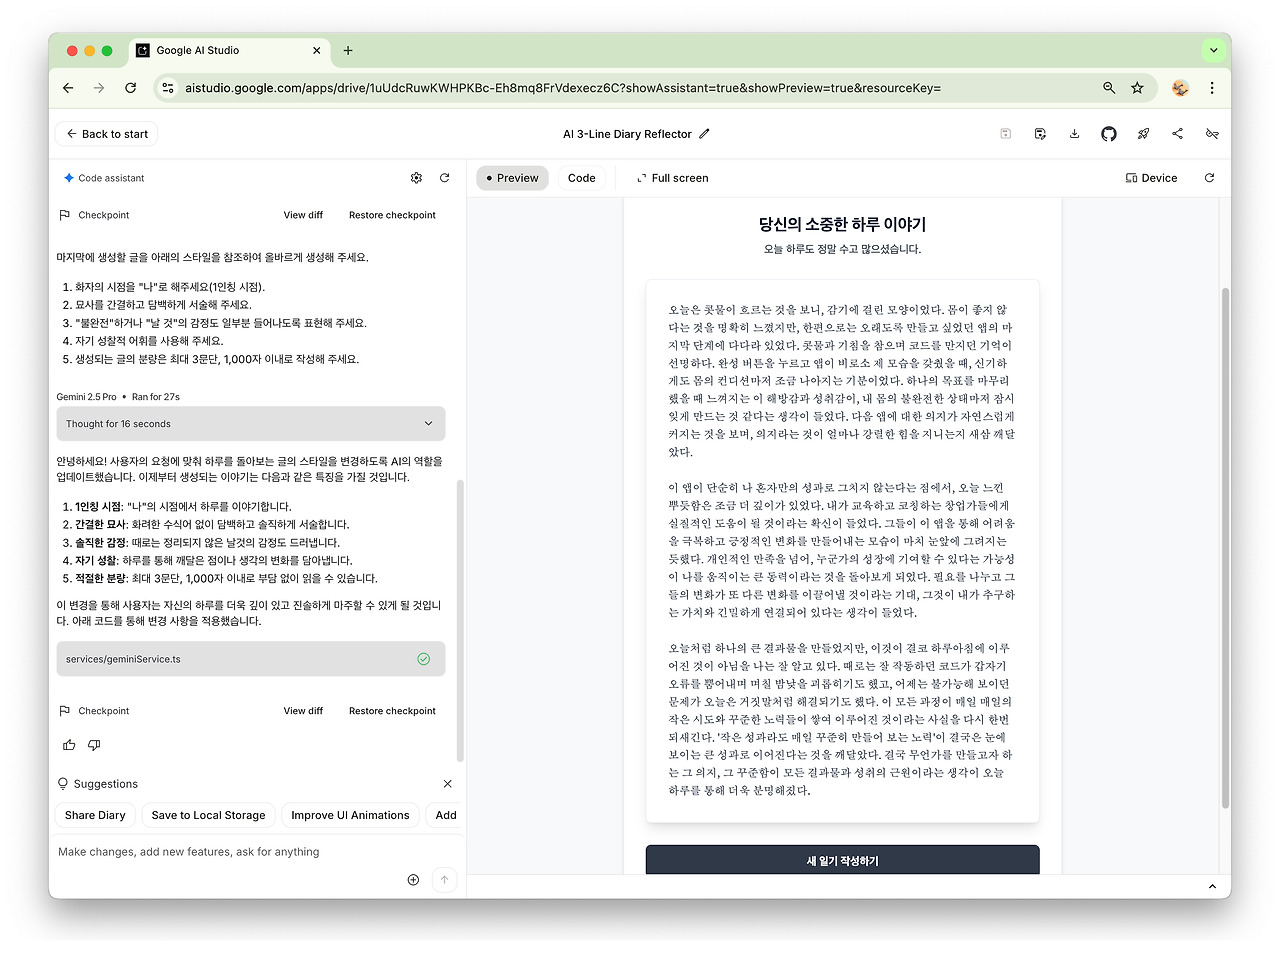Refresh the app preview
This screenshot has height=963, width=1280.
click(x=1209, y=177)
